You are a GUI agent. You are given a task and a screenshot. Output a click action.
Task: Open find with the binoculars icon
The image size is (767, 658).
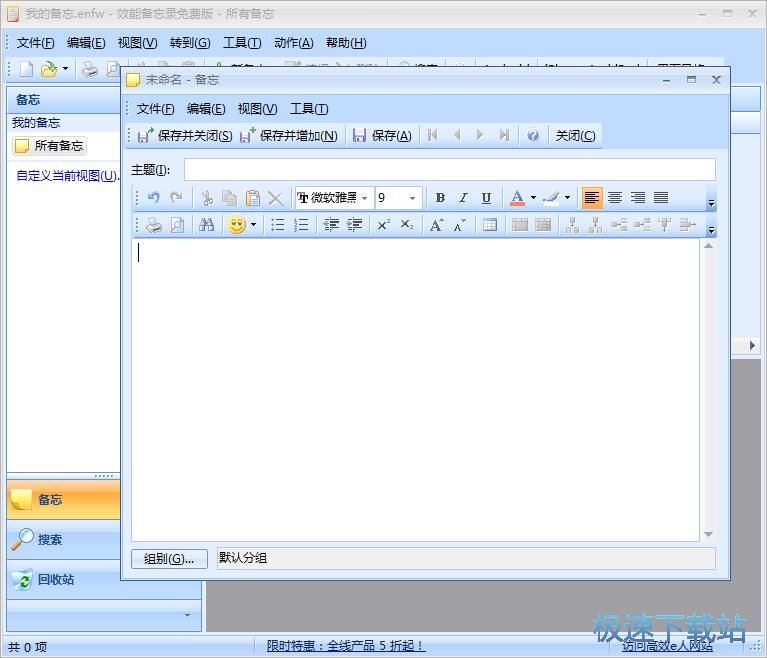click(x=206, y=225)
